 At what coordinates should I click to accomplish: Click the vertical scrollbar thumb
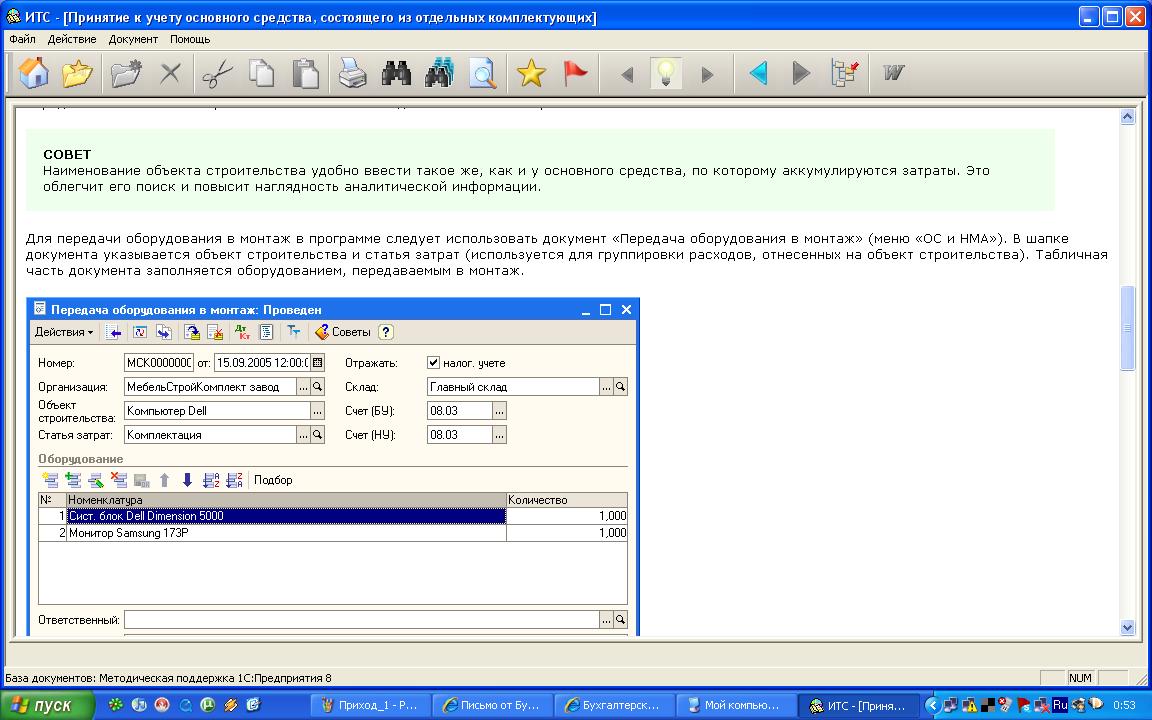pyautogui.click(x=1128, y=328)
